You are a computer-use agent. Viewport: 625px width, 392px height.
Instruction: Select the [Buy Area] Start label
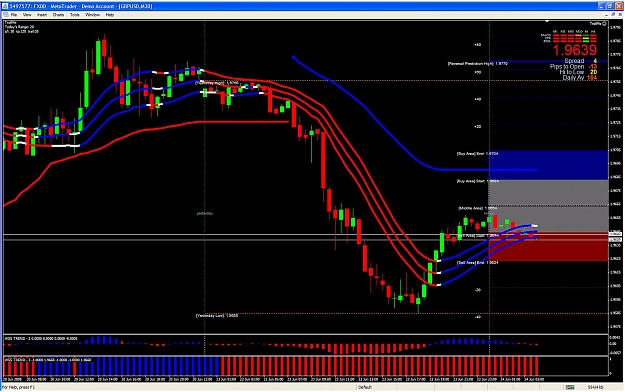tap(478, 181)
